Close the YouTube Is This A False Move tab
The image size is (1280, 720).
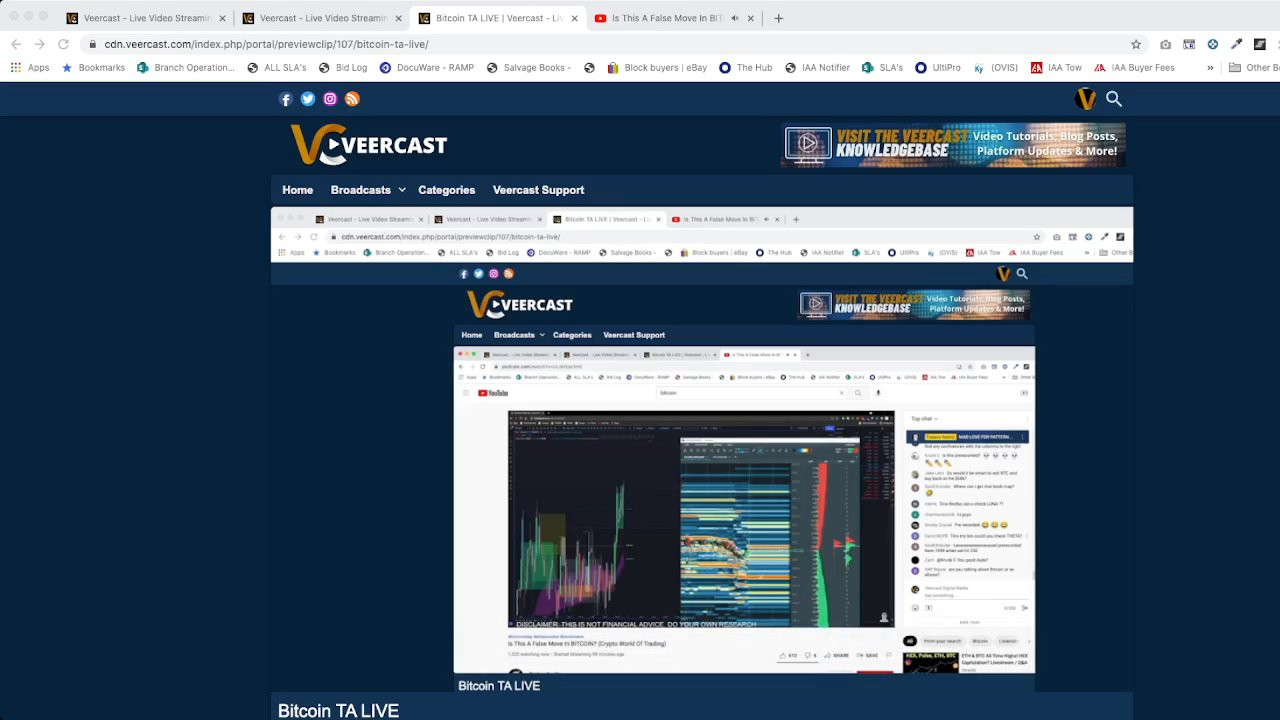click(751, 18)
